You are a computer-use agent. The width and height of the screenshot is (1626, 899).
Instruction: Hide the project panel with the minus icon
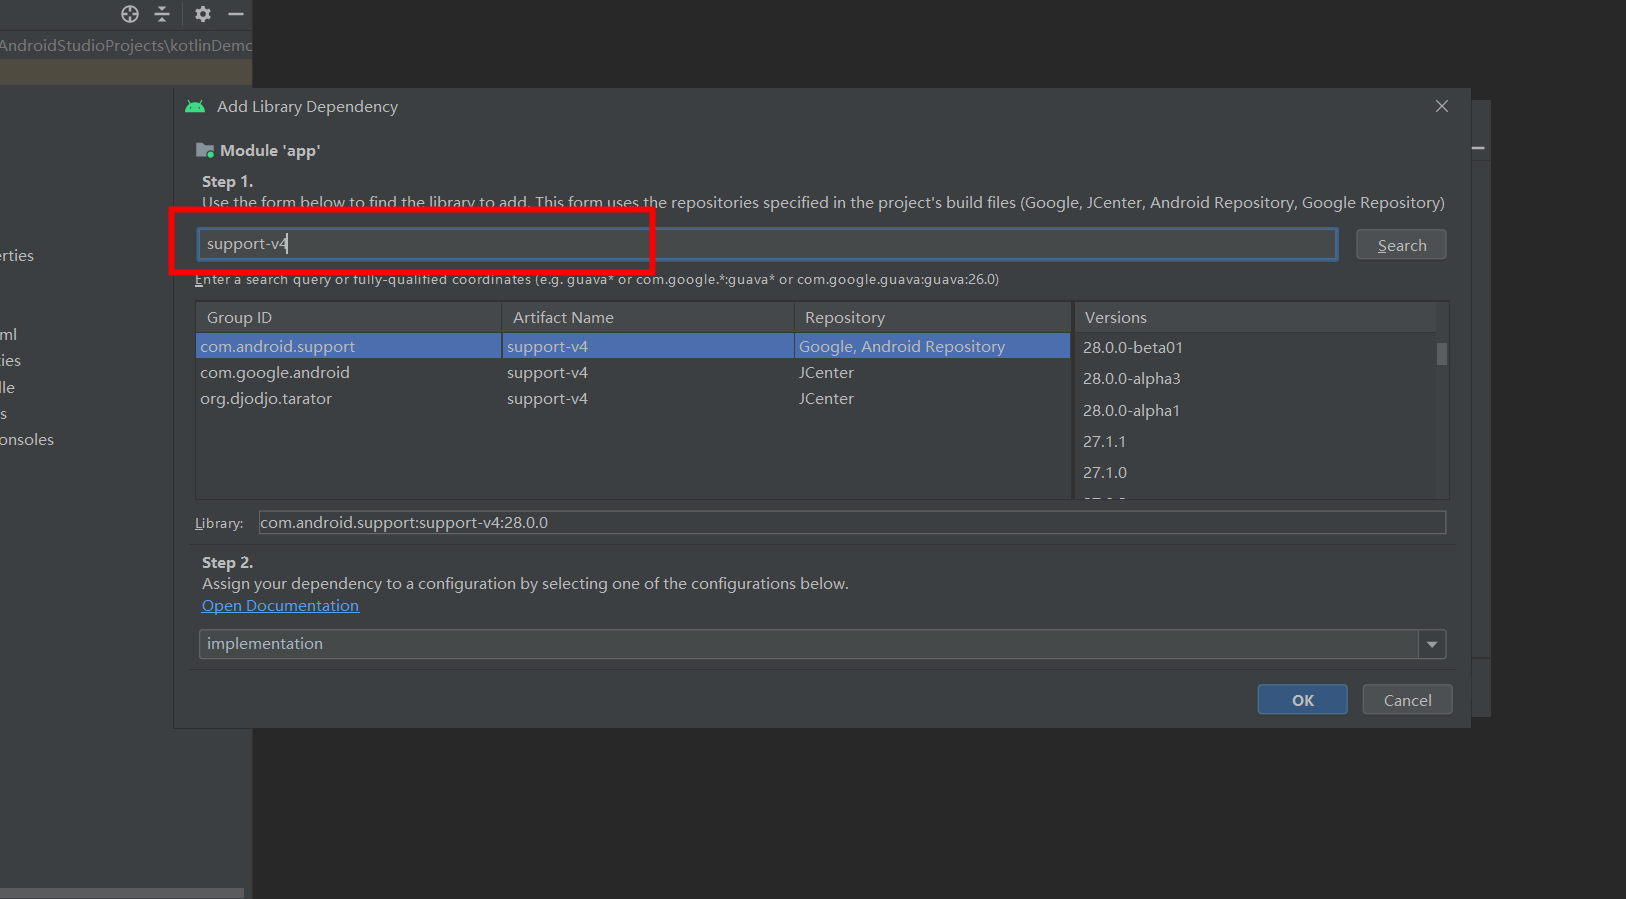coord(236,14)
